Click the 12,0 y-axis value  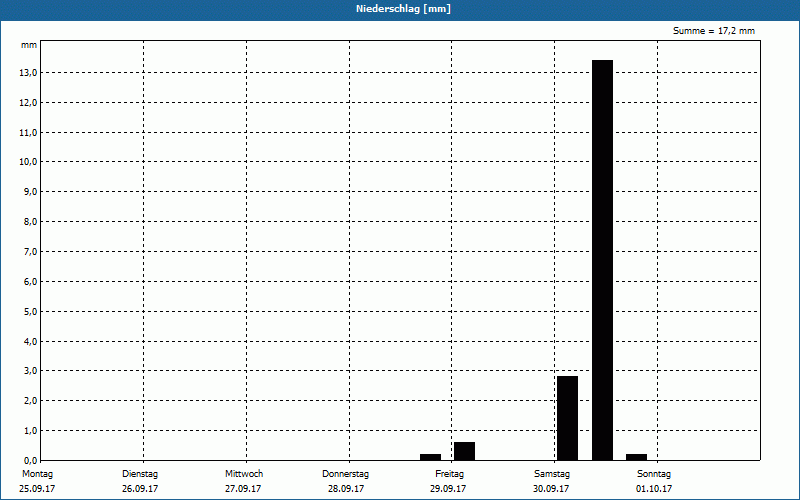tap(28, 103)
